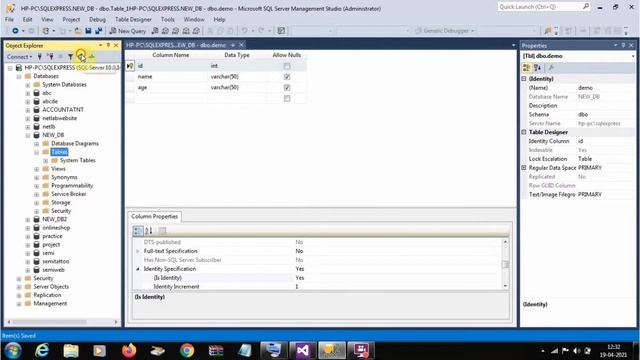Collapse the (Identity) section in Properties

tap(524, 79)
